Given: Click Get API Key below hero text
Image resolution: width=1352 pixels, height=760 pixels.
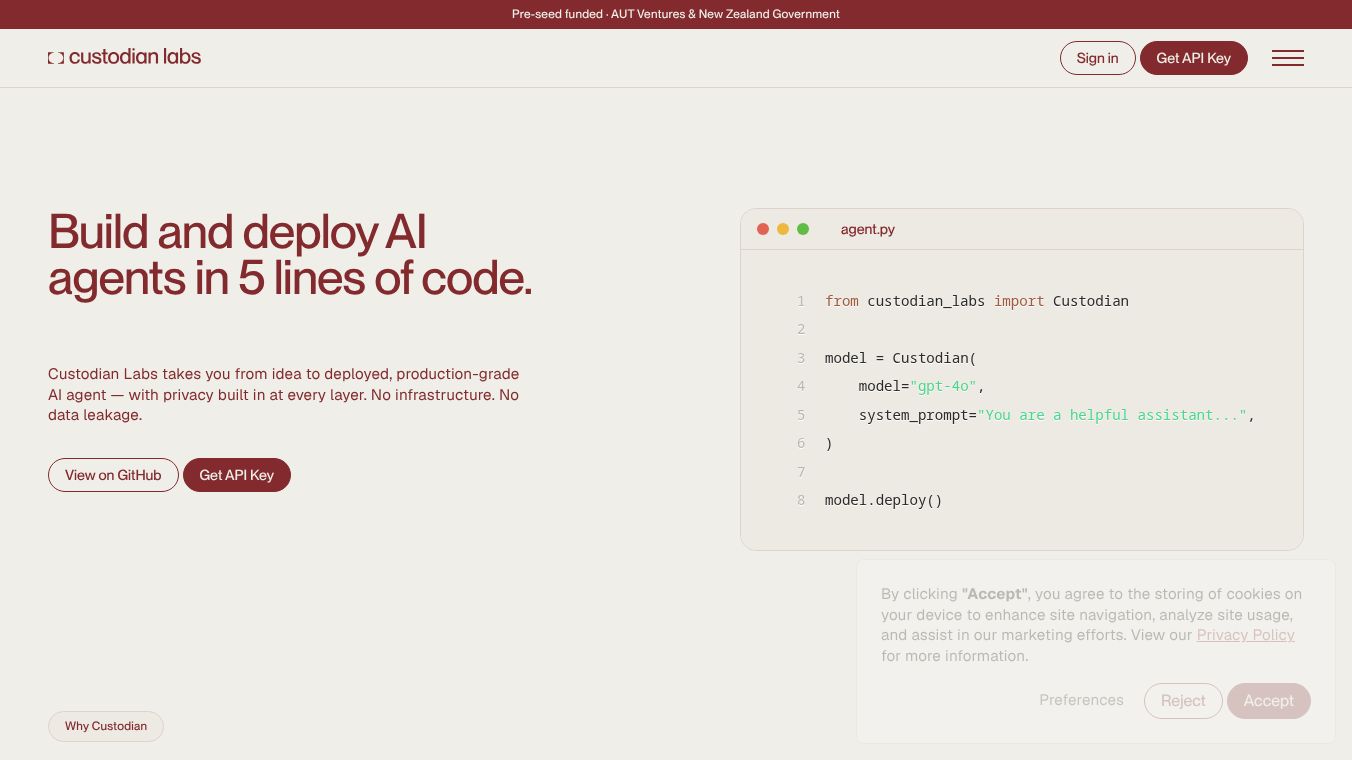Looking at the screenshot, I should tap(236, 475).
